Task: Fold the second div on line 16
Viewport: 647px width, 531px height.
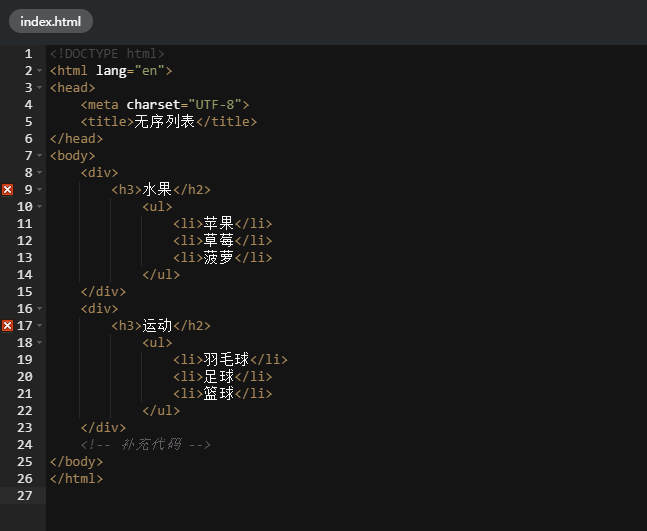Action: click(40, 309)
